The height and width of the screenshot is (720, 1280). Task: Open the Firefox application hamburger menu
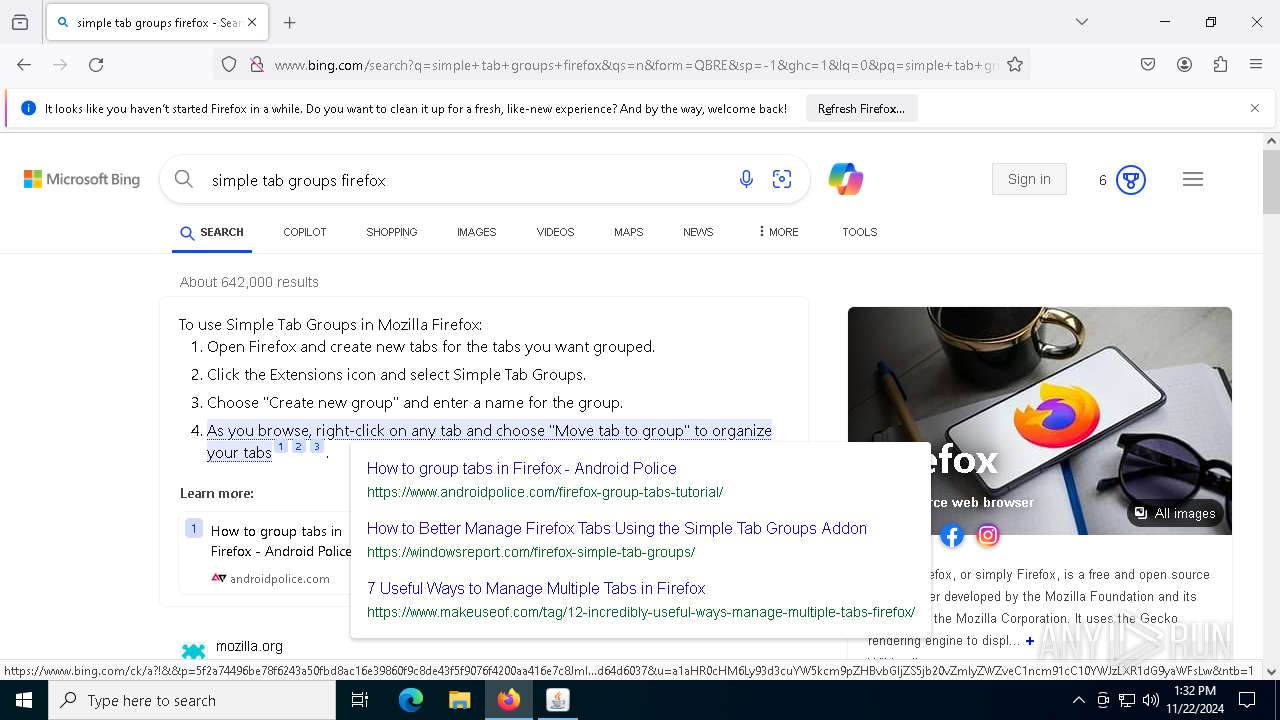(1256, 64)
